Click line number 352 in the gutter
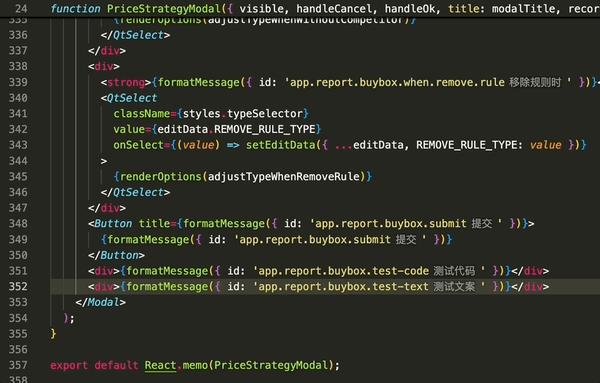Image resolution: width=600 pixels, height=383 pixels. click(x=18, y=287)
